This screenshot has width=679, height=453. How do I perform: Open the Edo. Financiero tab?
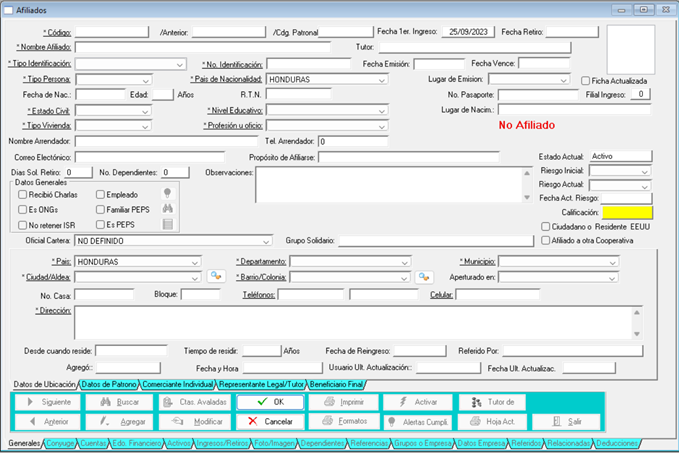(137, 441)
